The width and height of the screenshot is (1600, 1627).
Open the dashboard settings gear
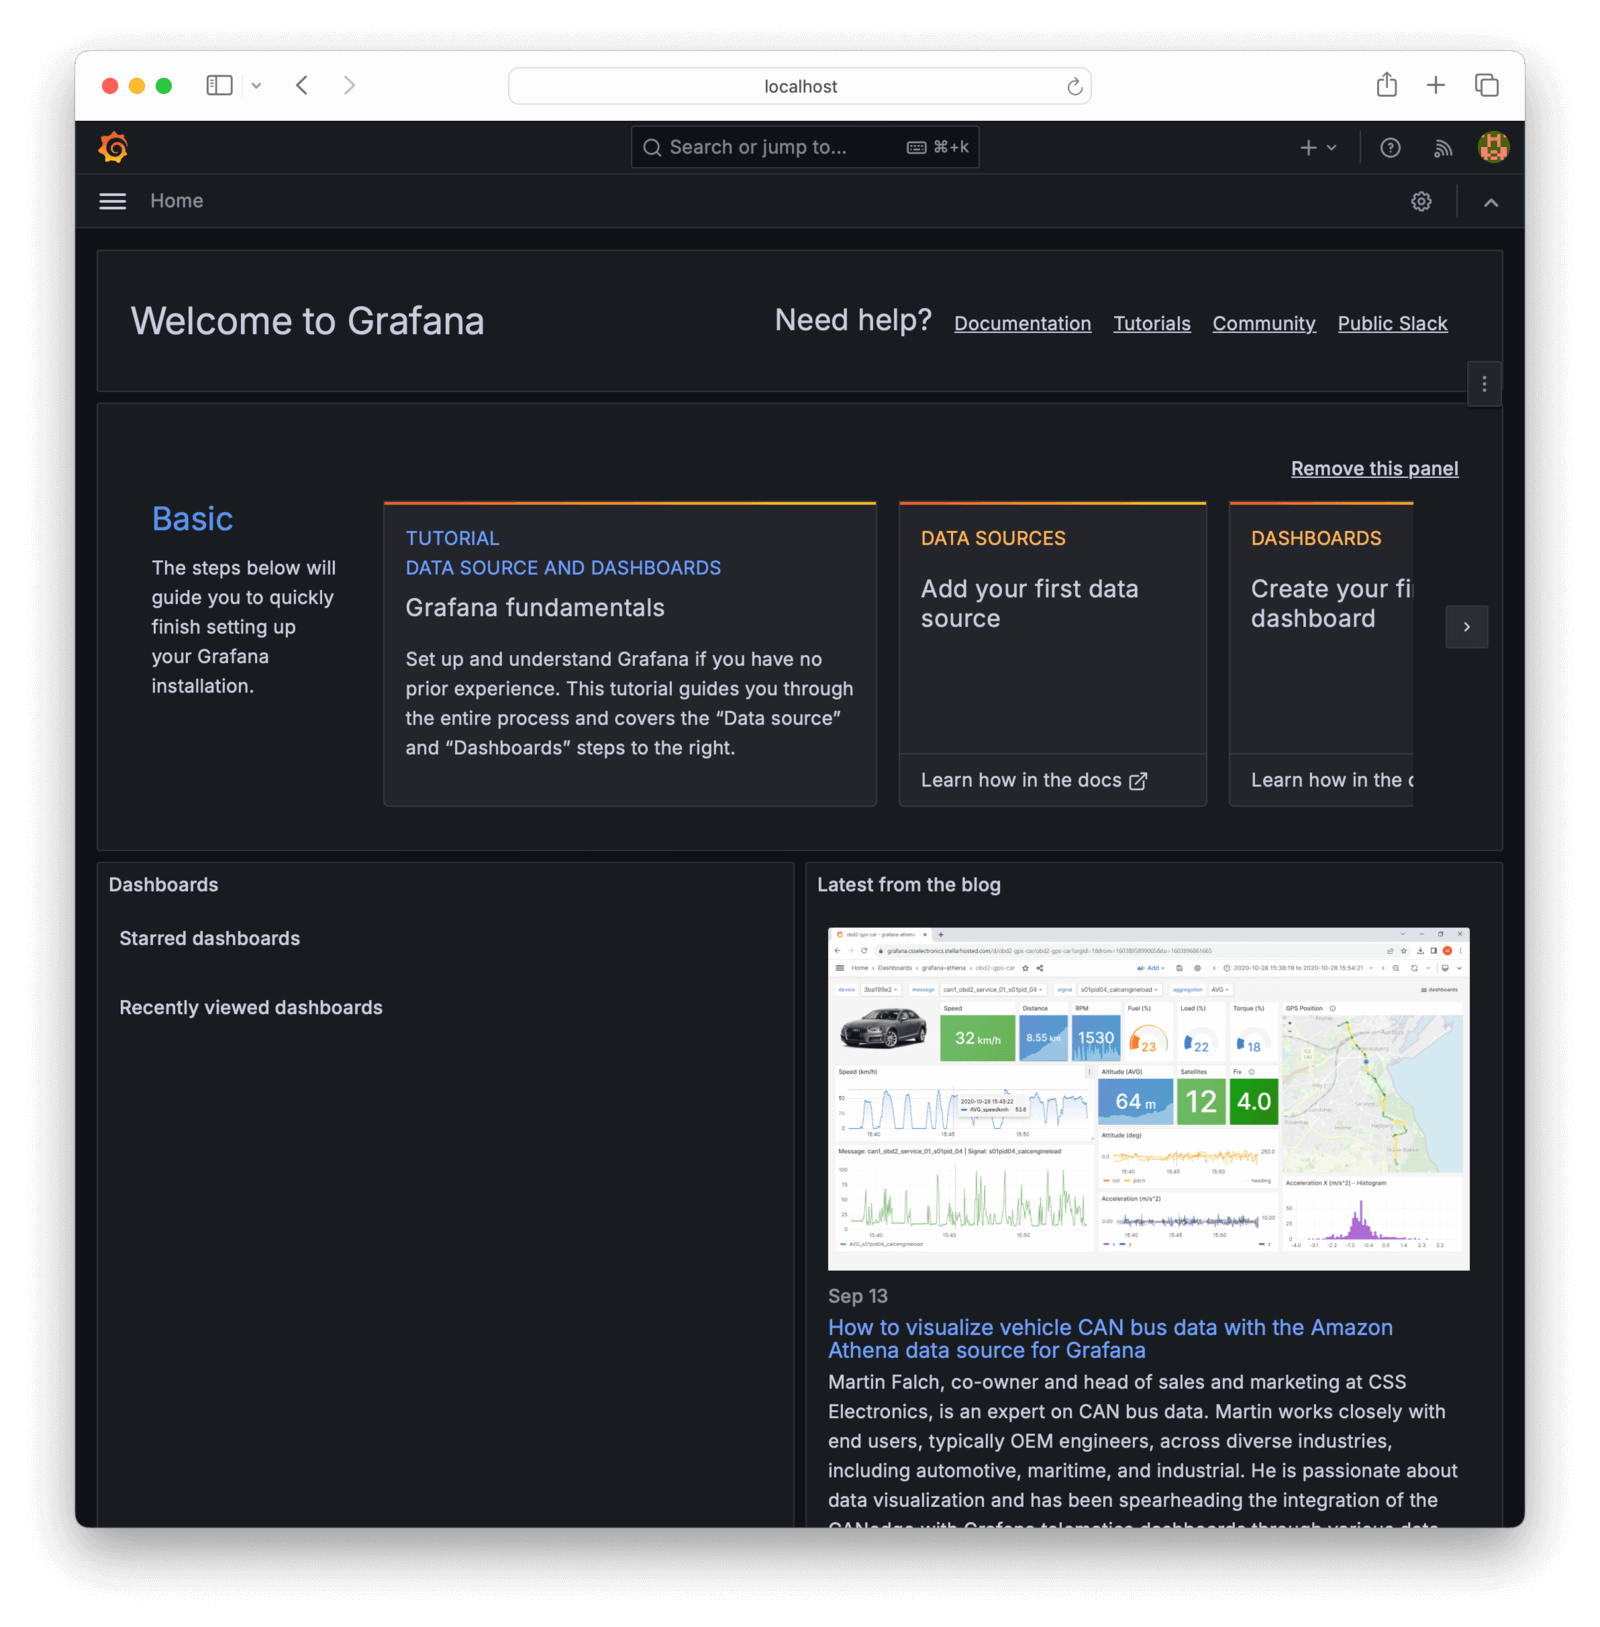coord(1421,201)
